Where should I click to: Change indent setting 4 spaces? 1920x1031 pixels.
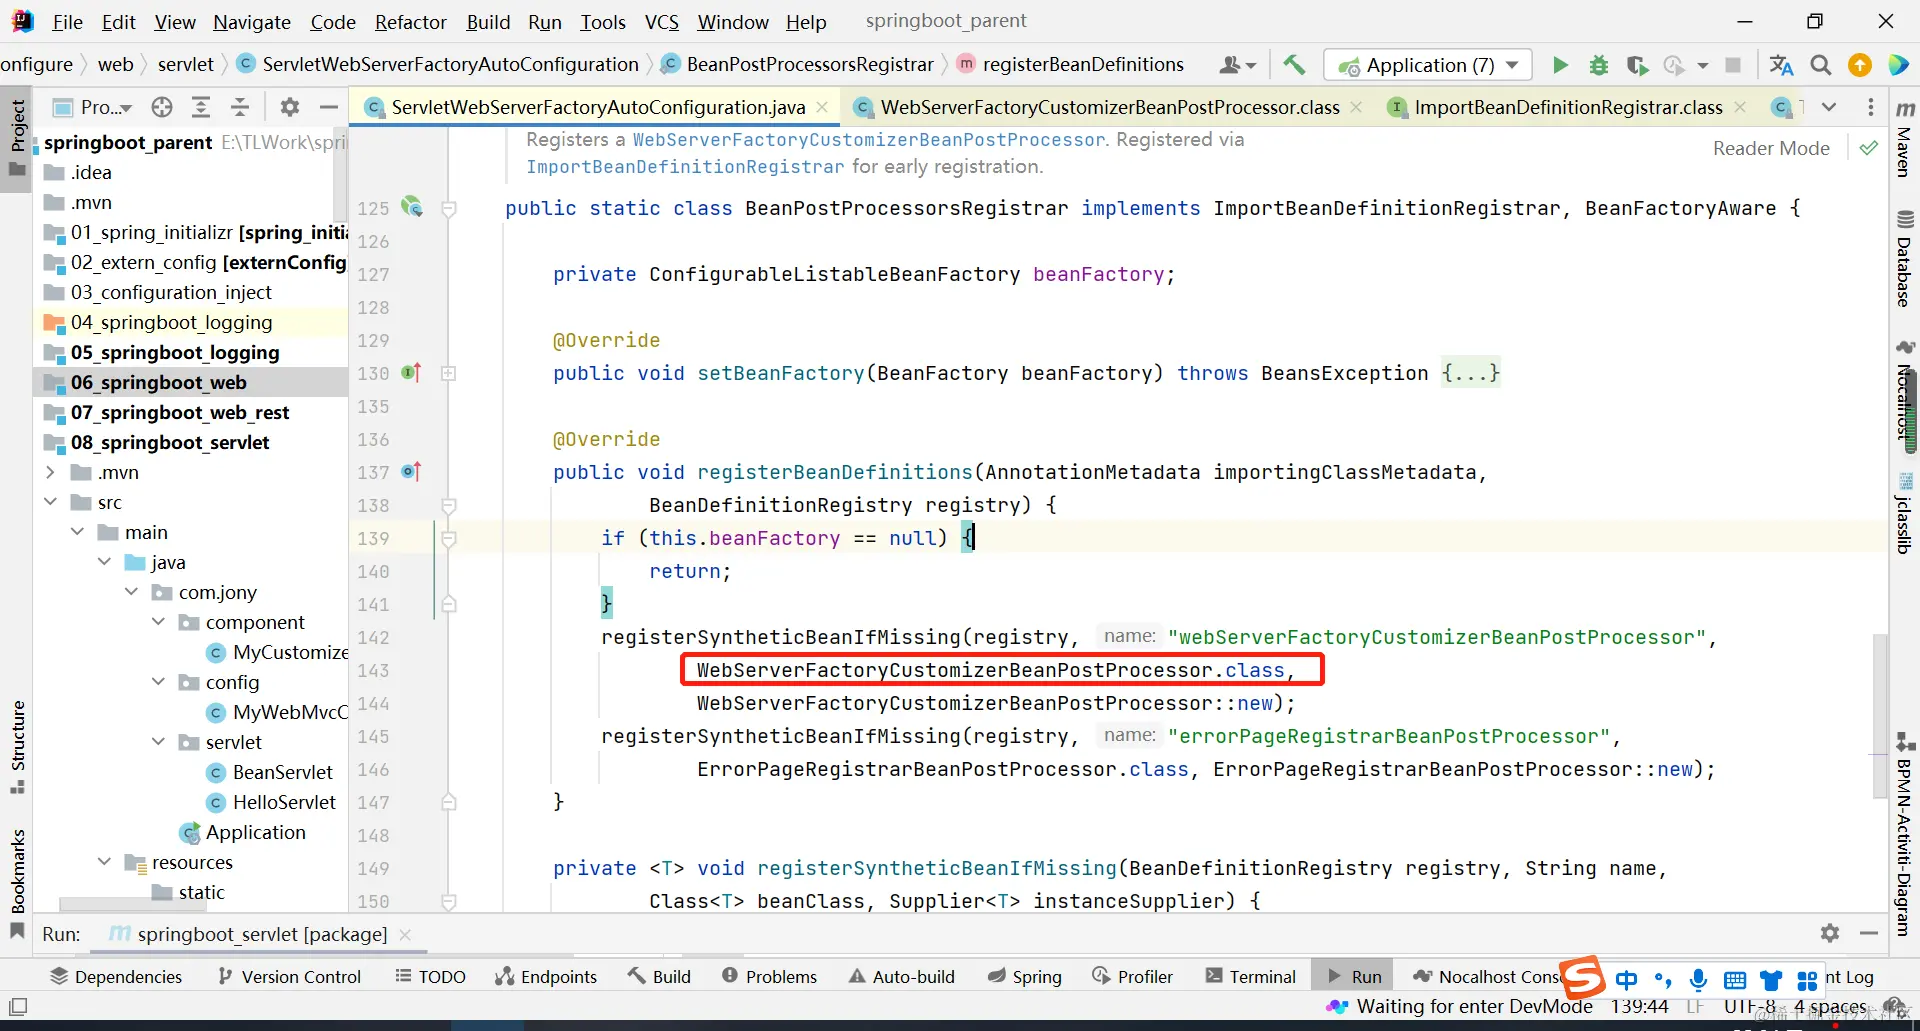pos(1830,1006)
